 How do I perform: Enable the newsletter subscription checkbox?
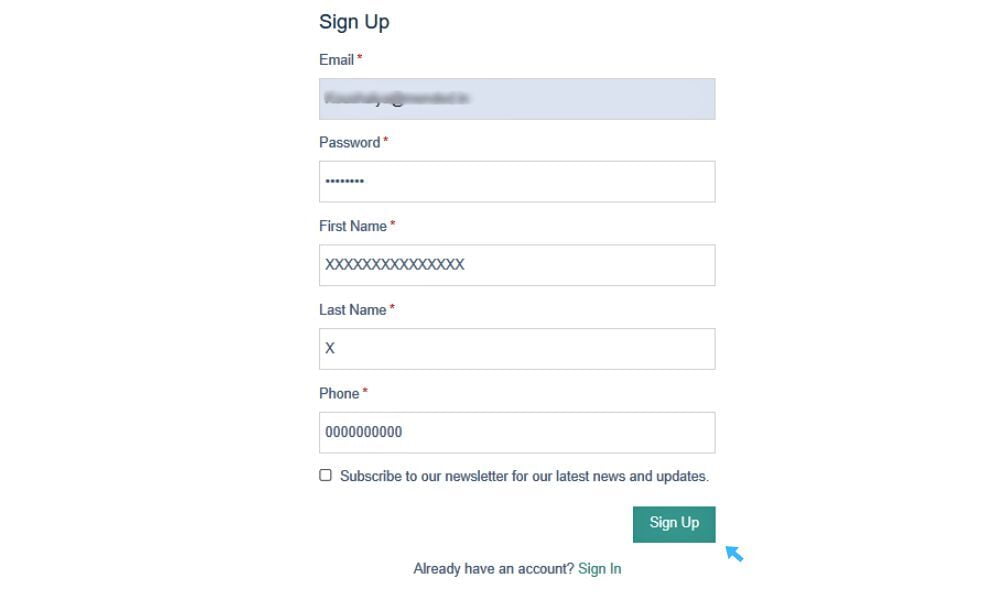click(x=326, y=475)
